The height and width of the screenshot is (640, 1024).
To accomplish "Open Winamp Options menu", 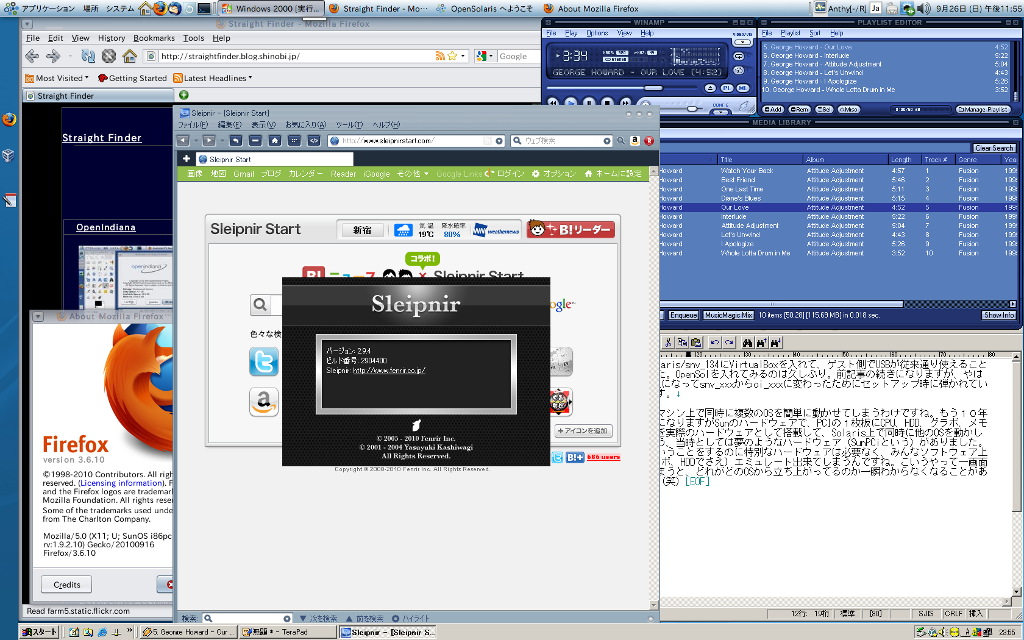I will click(x=597, y=33).
